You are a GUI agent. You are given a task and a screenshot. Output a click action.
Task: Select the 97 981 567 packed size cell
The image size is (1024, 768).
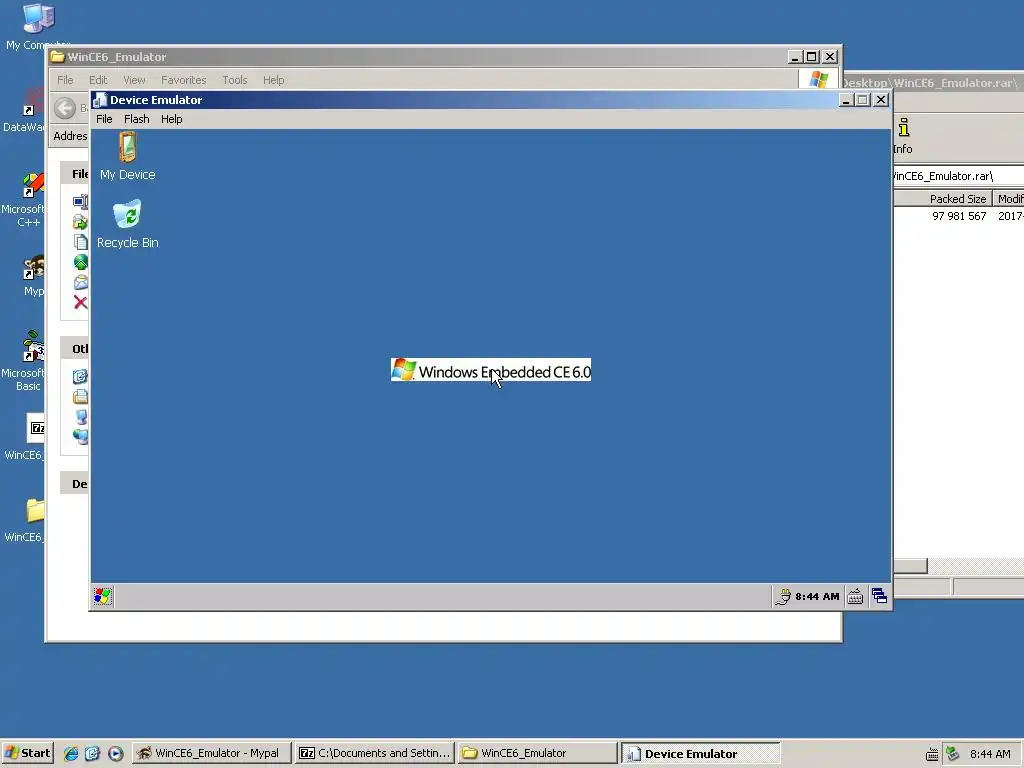(959, 216)
